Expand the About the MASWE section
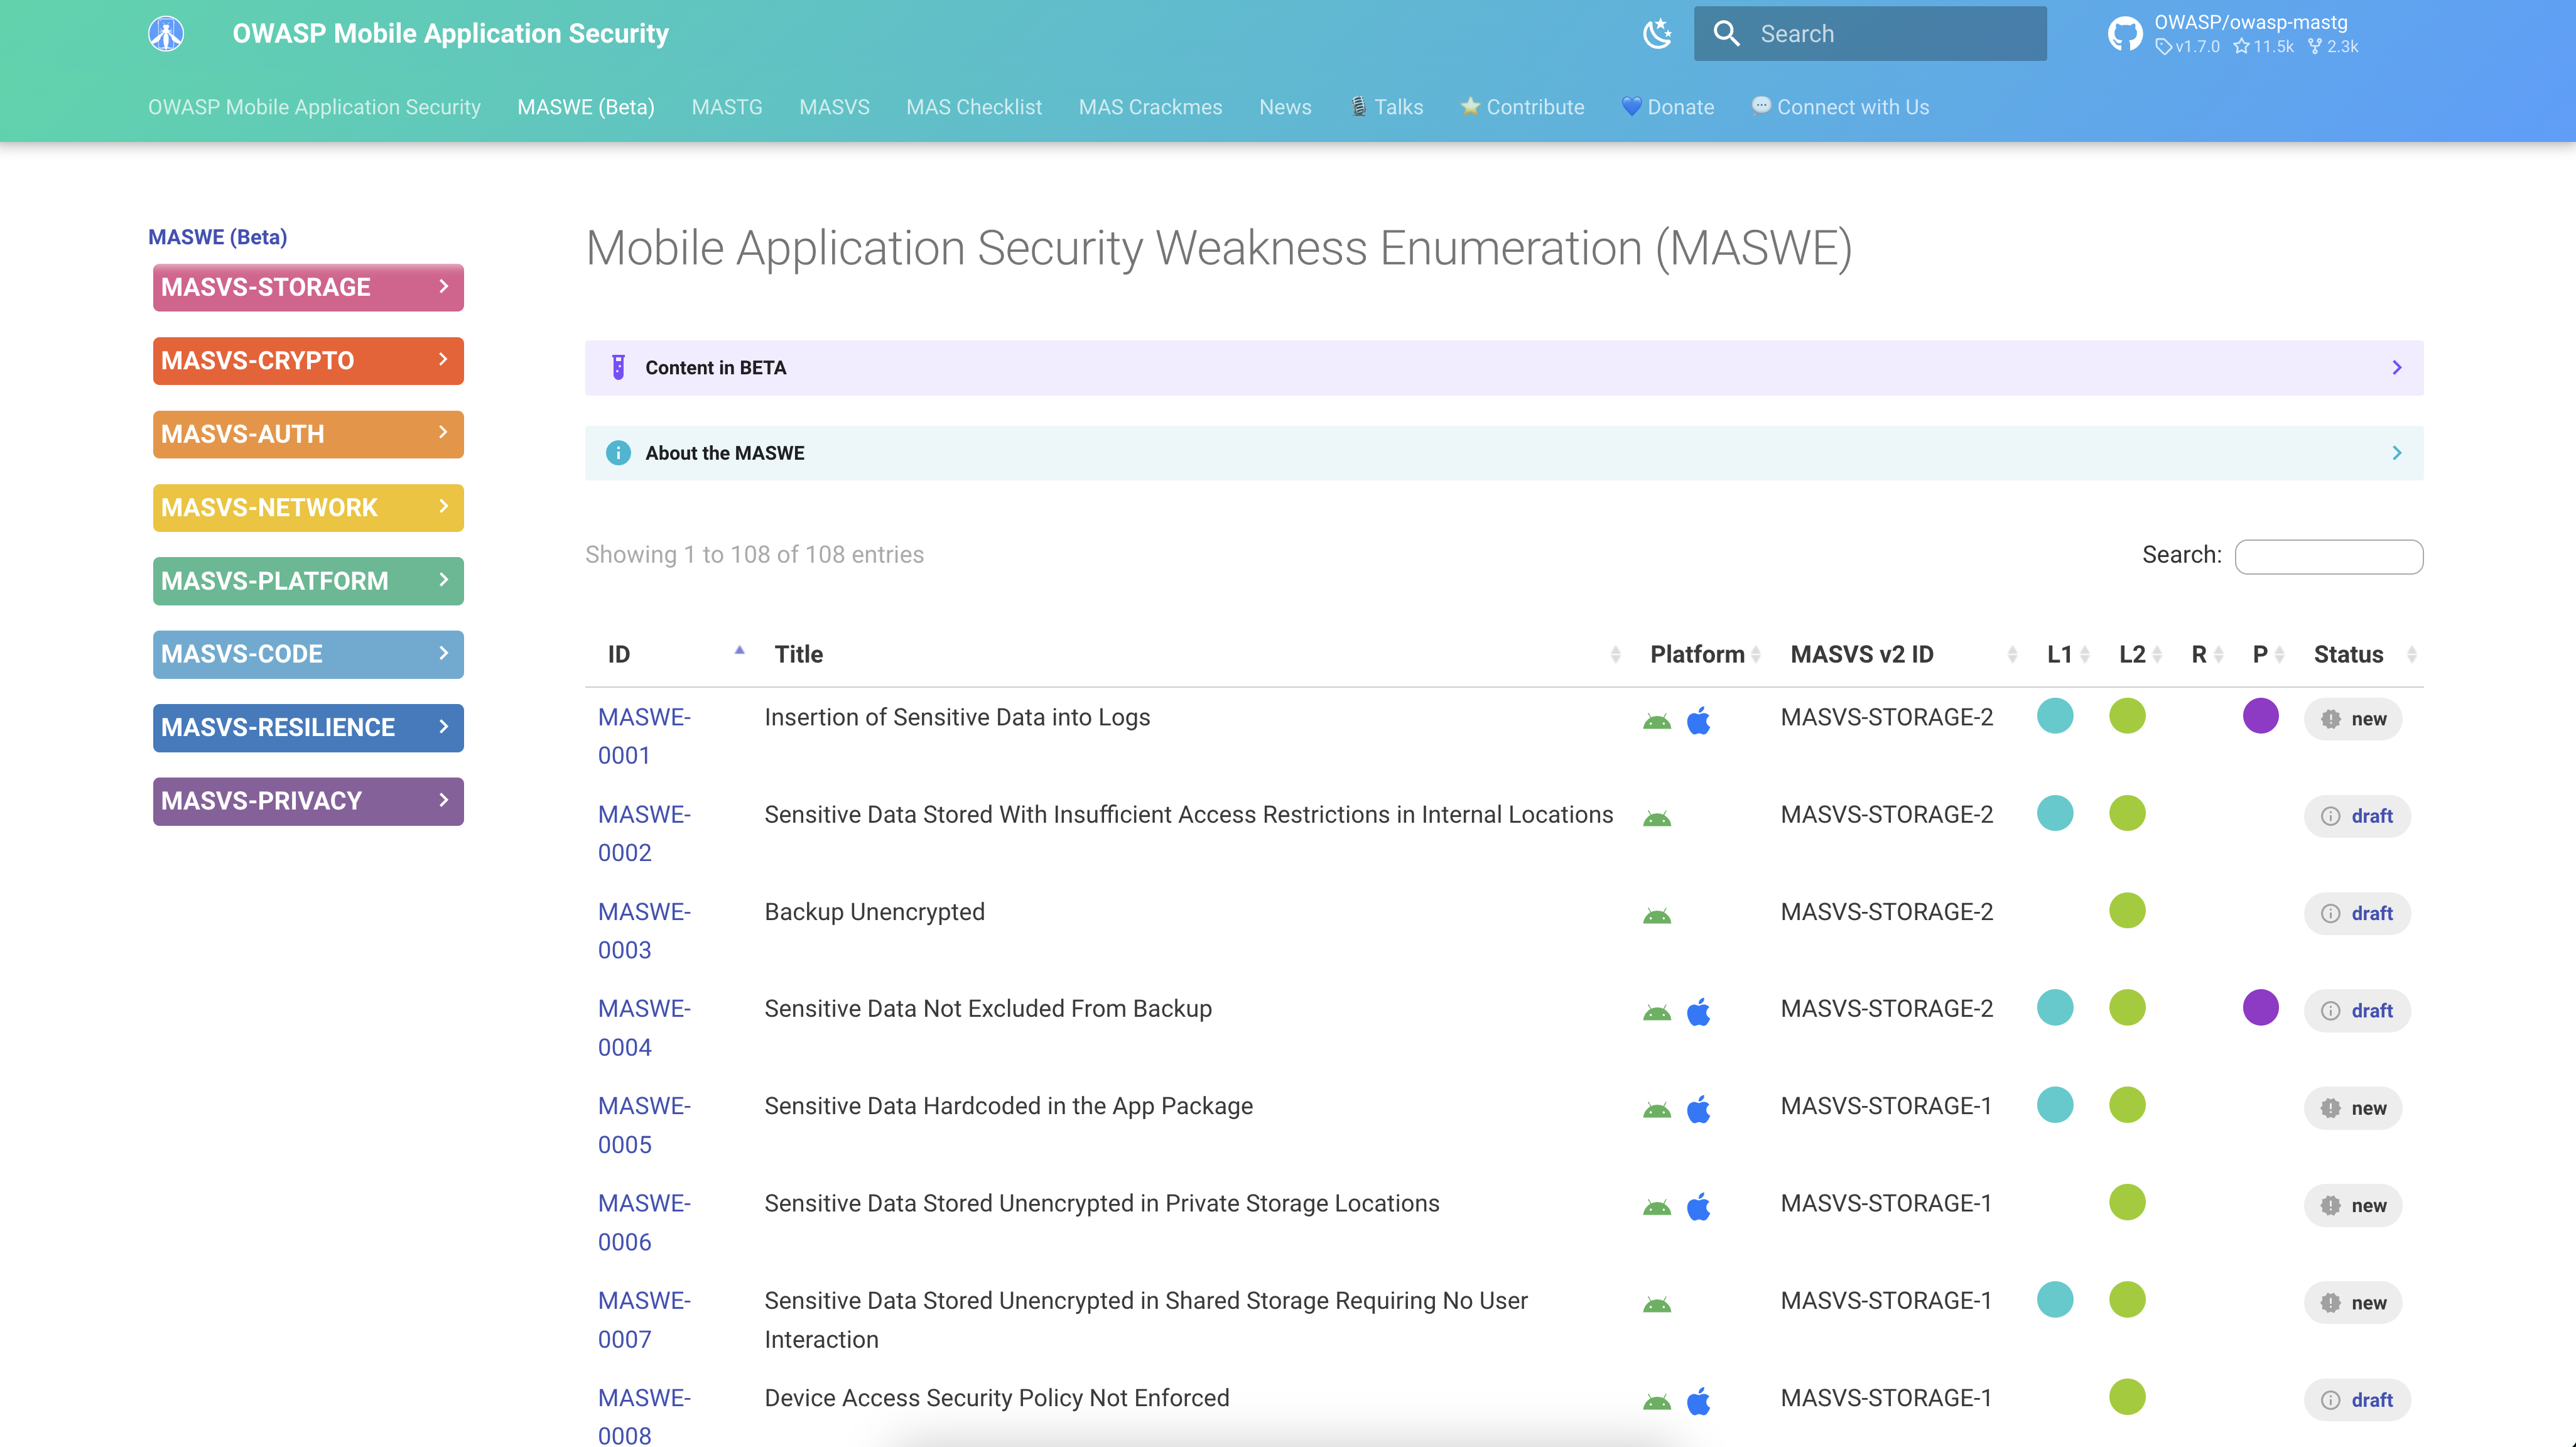This screenshot has width=2576, height=1447. [x=2396, y=453]
